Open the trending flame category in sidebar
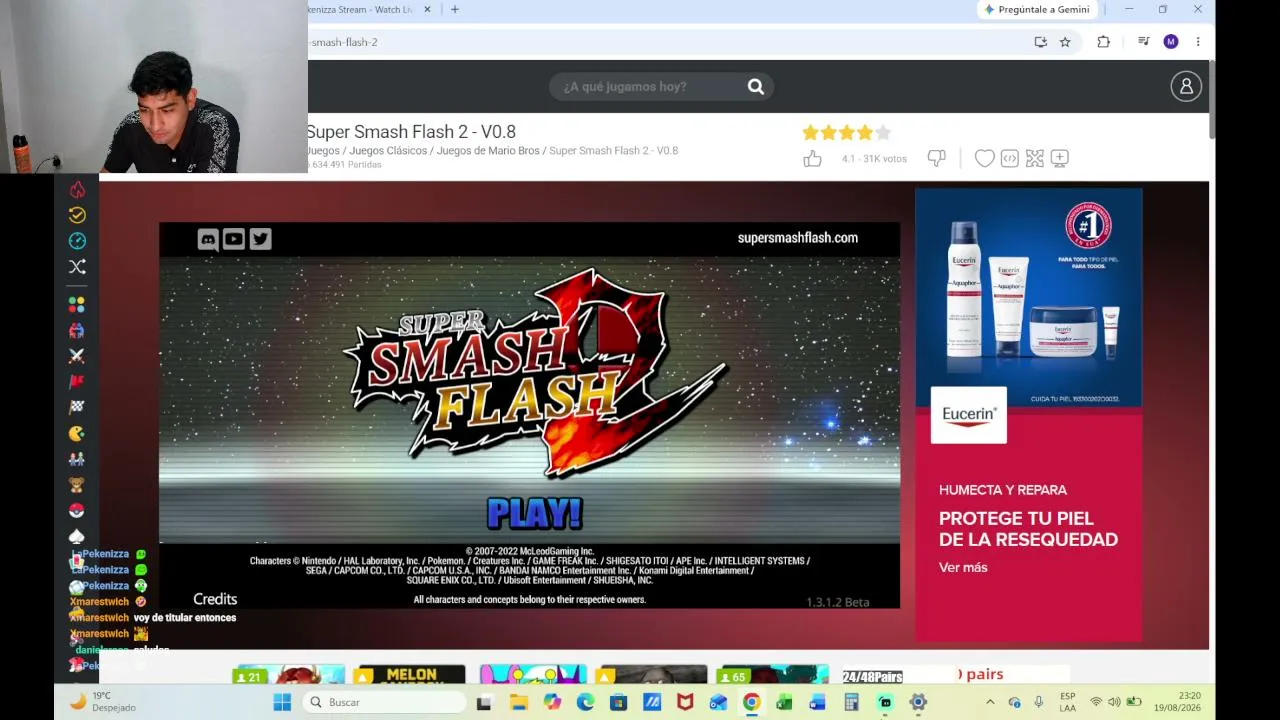This screenshot has width=1280, height=720. click(77, 189)
